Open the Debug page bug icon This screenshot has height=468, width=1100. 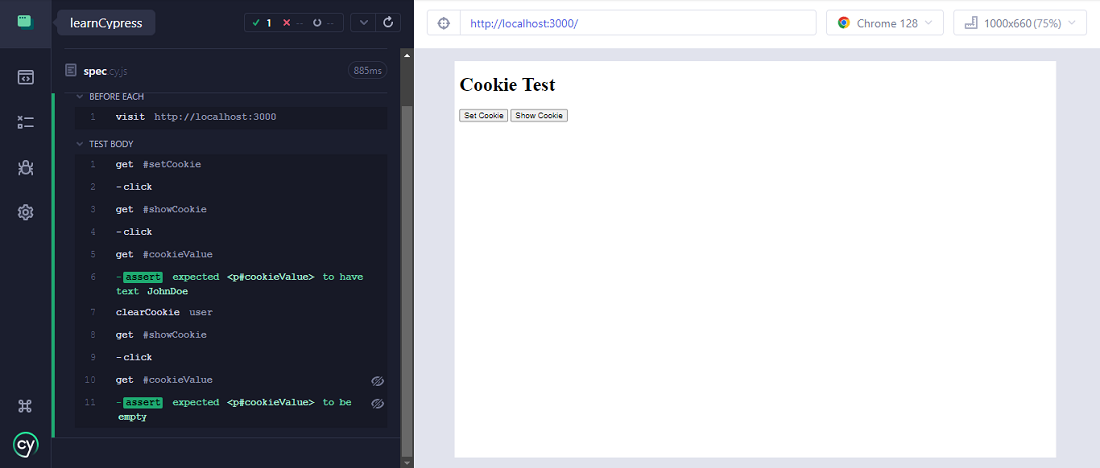point(25,168)
